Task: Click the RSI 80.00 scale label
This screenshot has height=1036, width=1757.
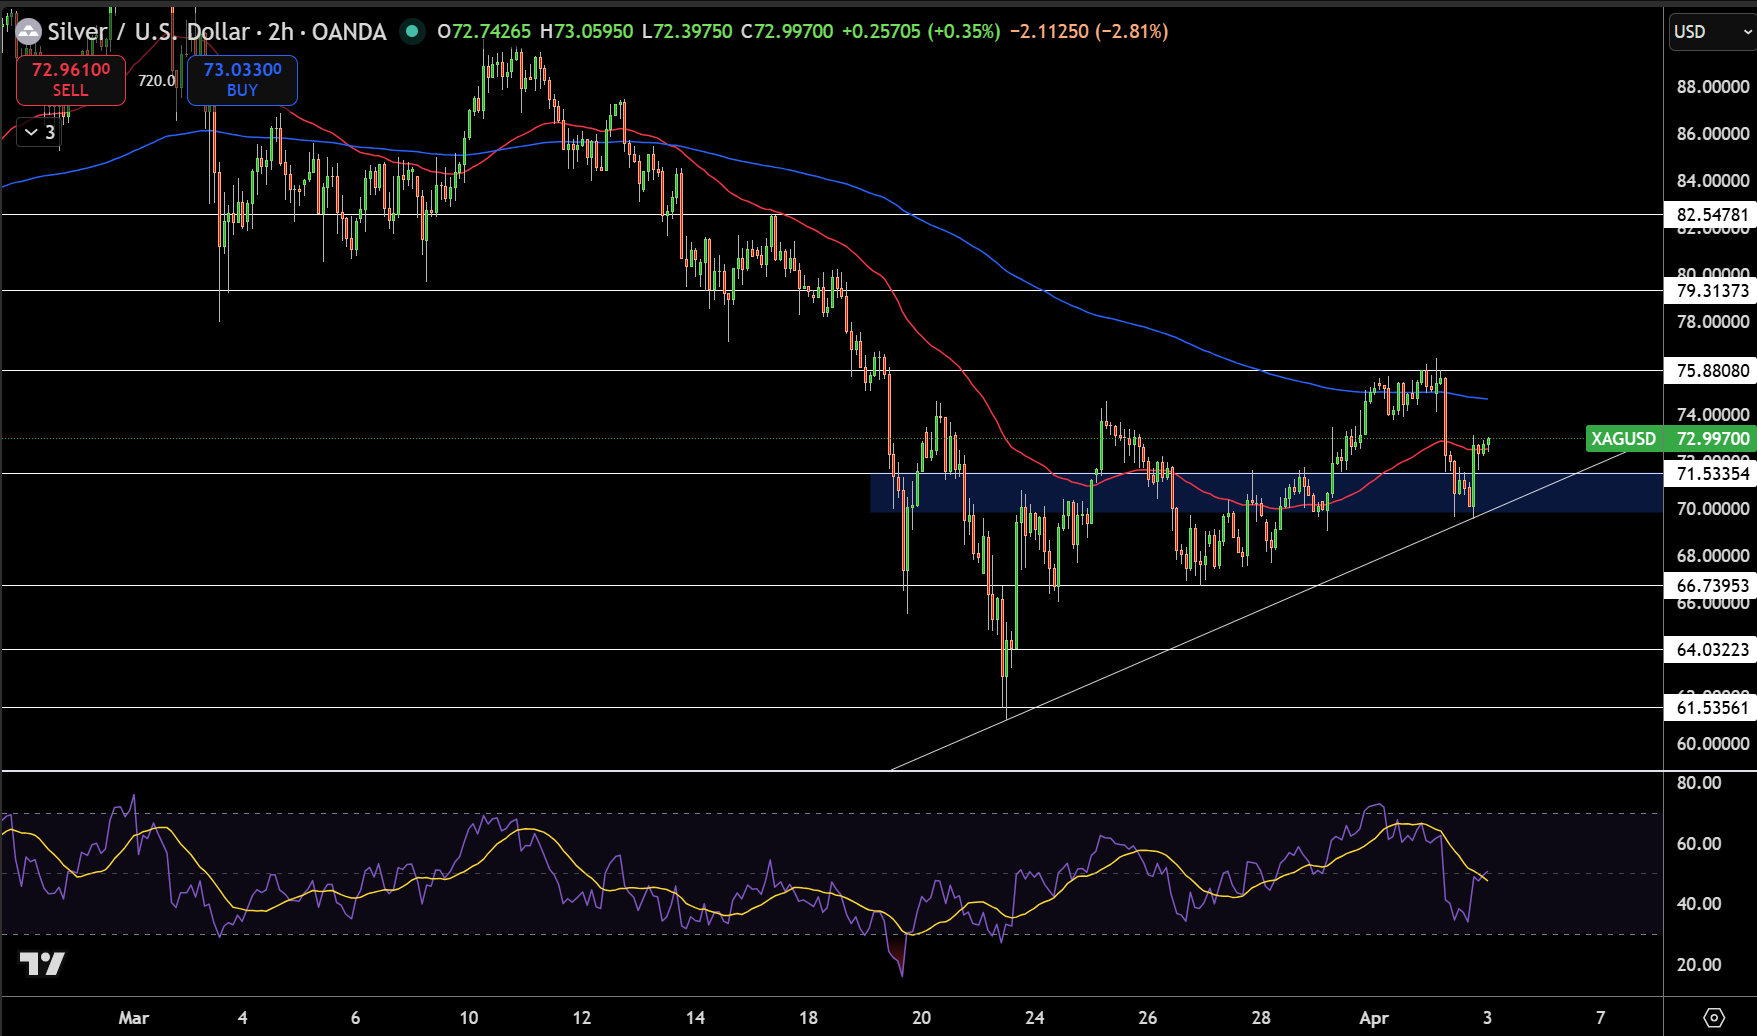Action: [x=1698, y=783]
